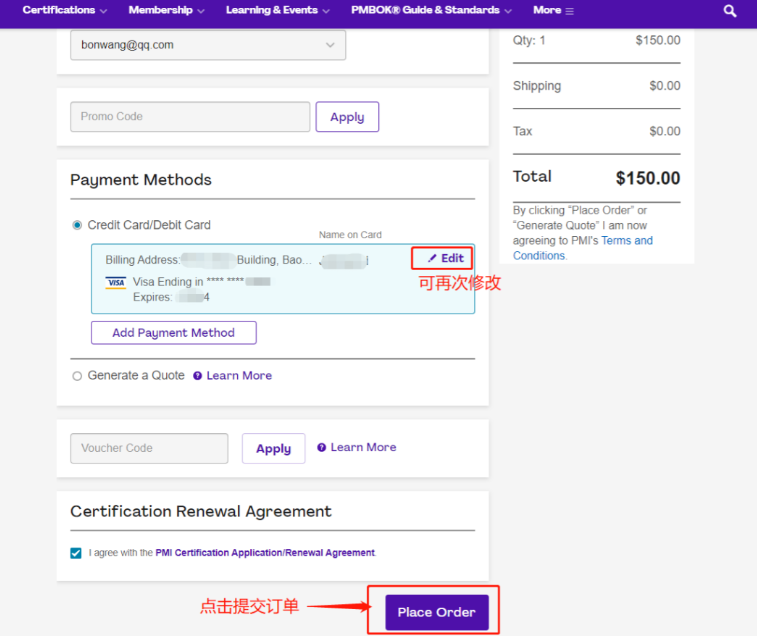Screen dimensions: 757x636
Task: Select Credit Card/Debit Card radio option
Action: coord(77,226)
